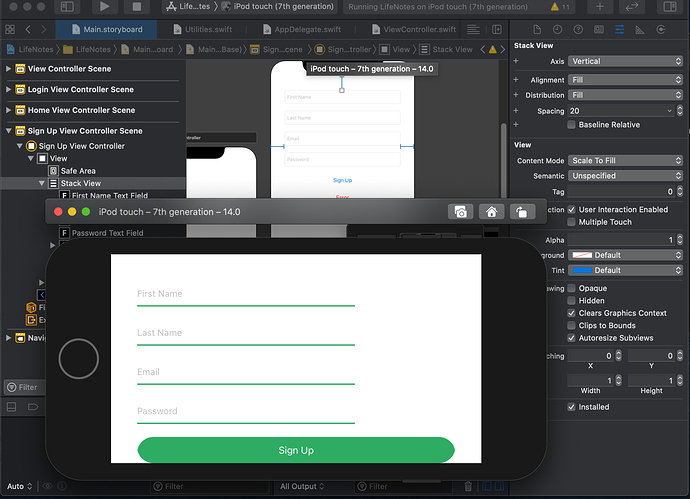Go forward in editor history
Screen dimensions: 690x499
pyautogui.click(x=43, y=29)
